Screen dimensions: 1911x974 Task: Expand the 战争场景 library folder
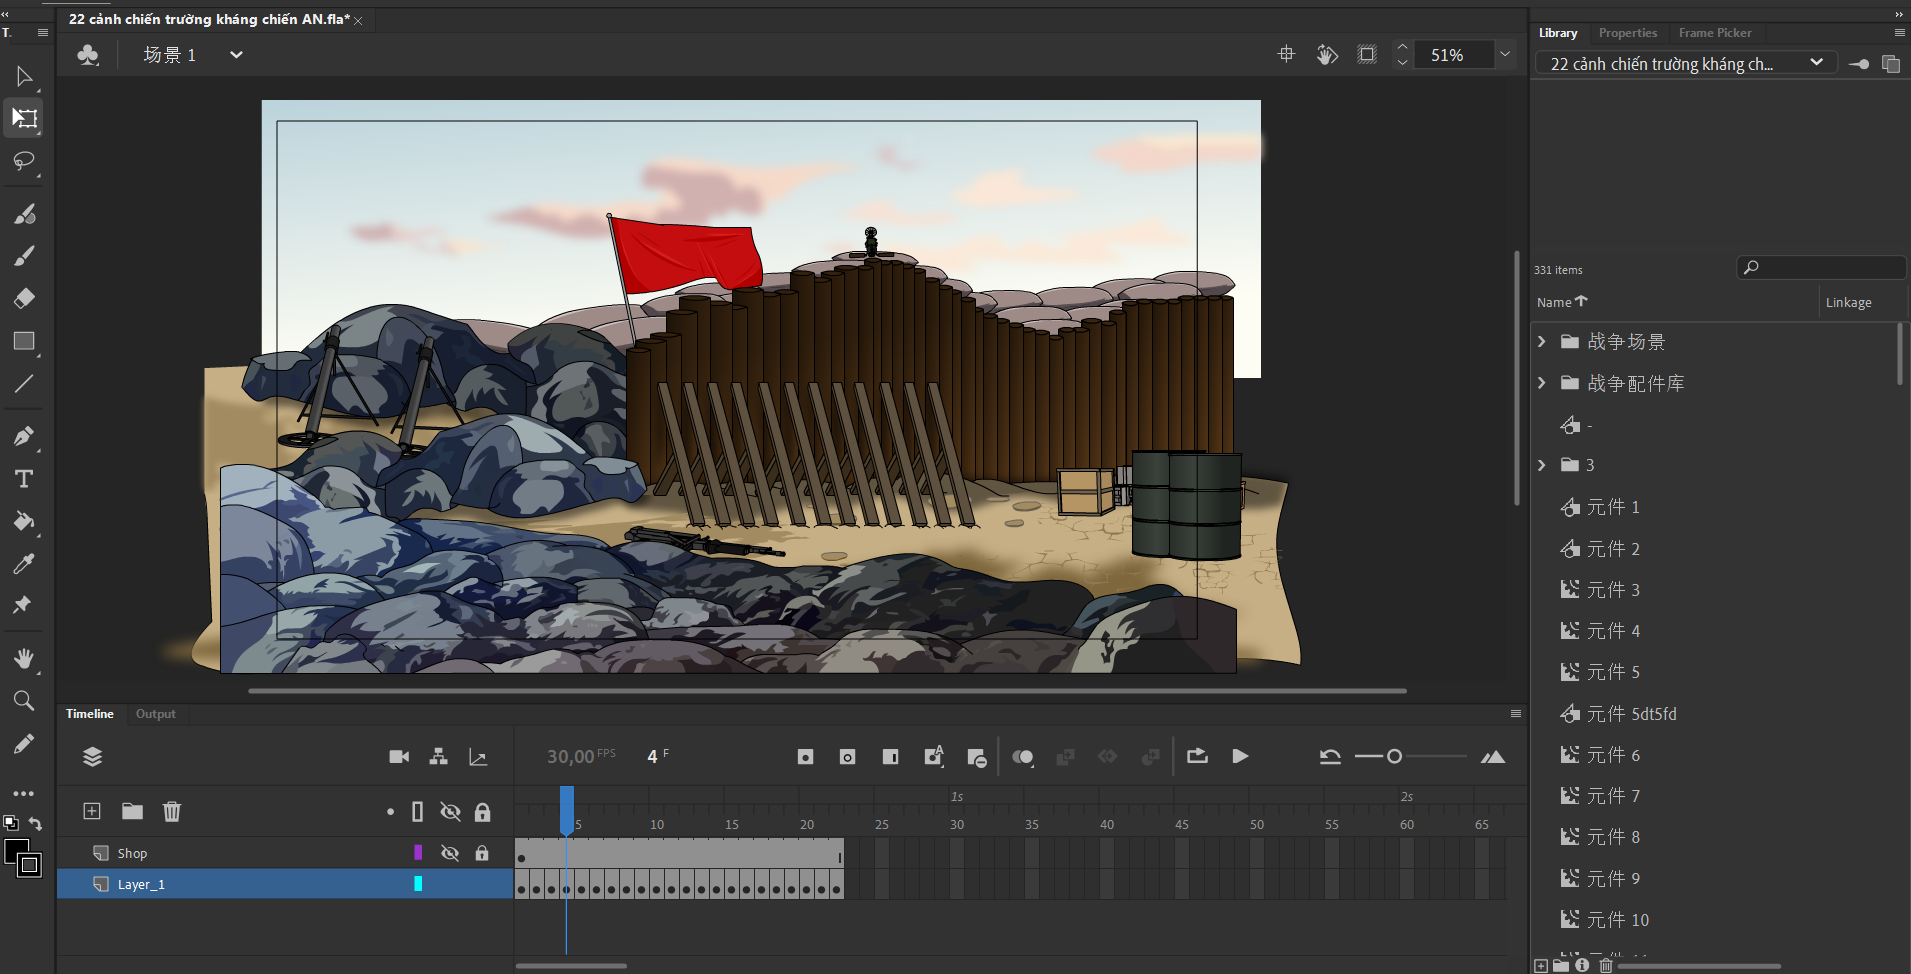click(1542, 342)
